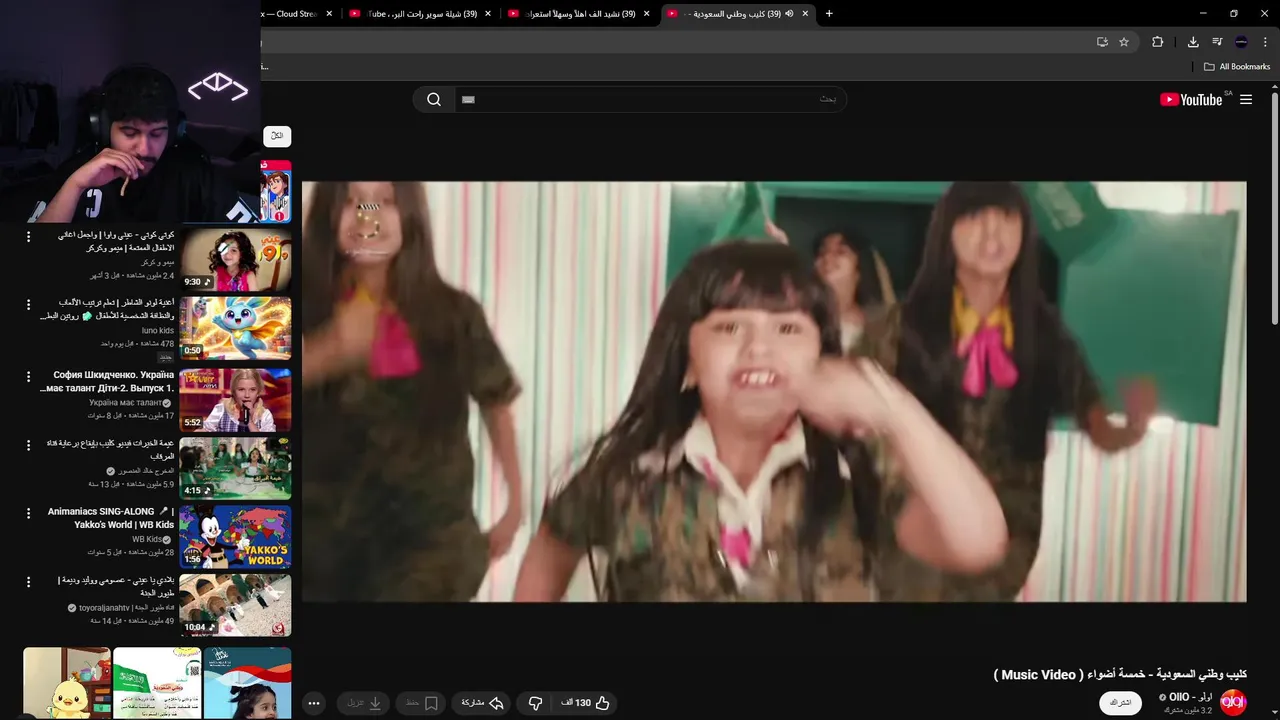This screenshot has width=1280, height=720.
Task: Open the yellow chick cartoon thumbnail
Action: [x=67, y=682]
